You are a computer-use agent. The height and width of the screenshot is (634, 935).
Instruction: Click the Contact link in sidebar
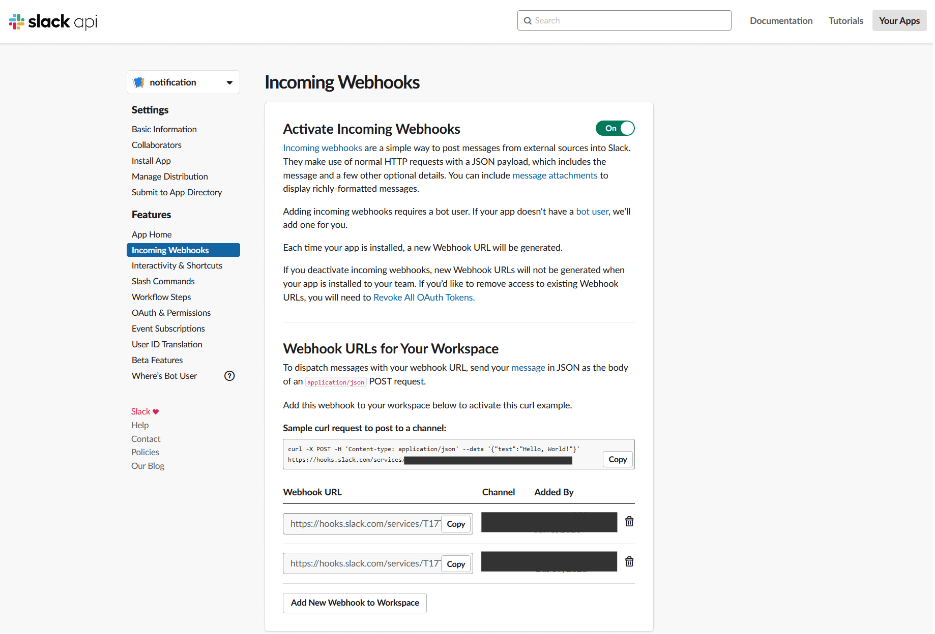(145, 439)
